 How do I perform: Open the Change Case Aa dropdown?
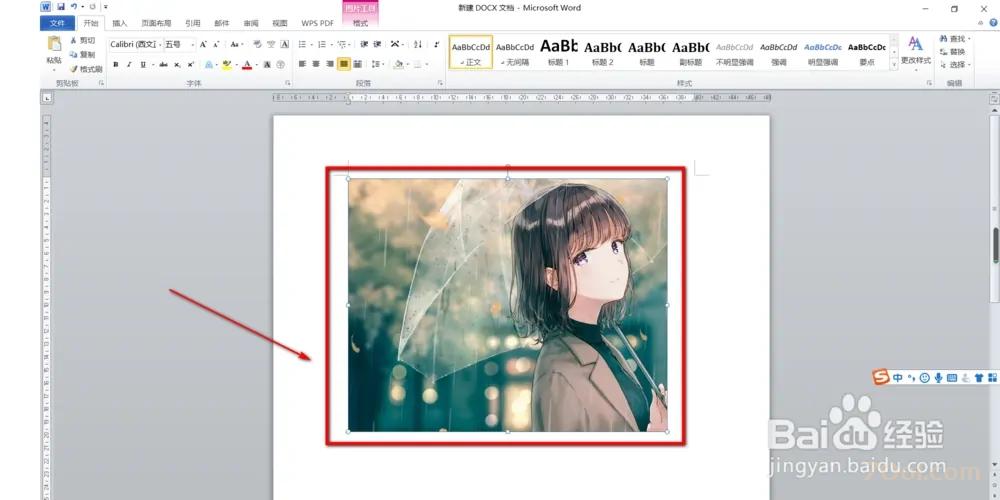pos(237,44)
